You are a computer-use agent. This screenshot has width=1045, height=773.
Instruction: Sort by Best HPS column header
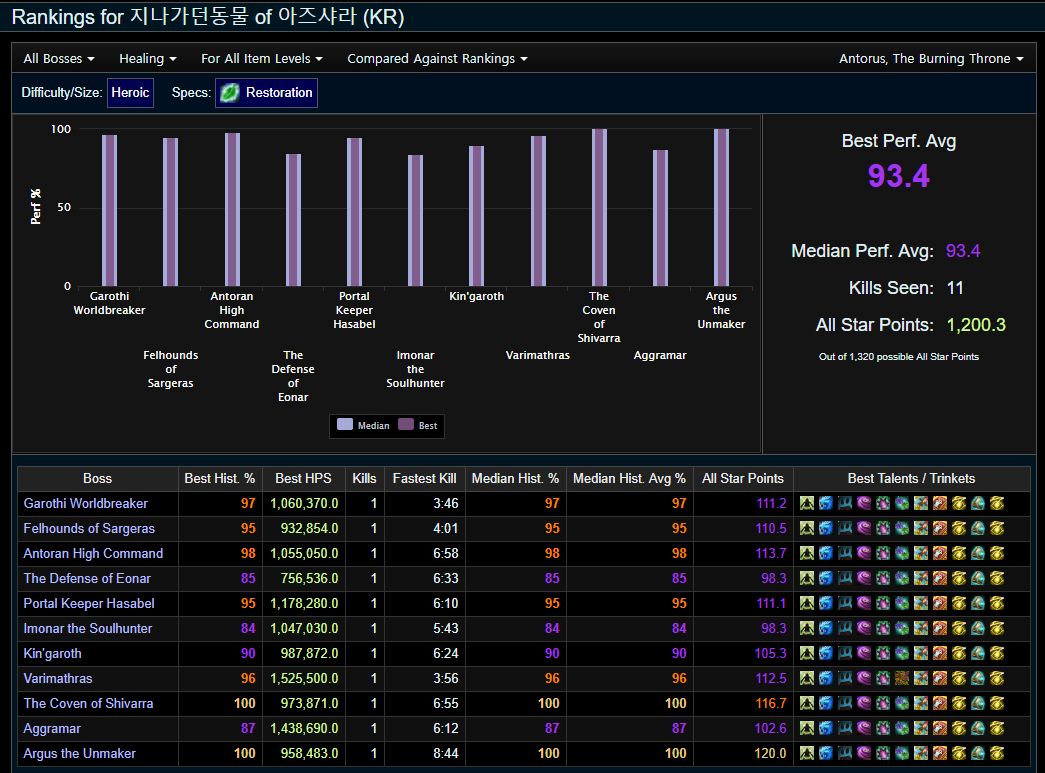click(303, 478)
